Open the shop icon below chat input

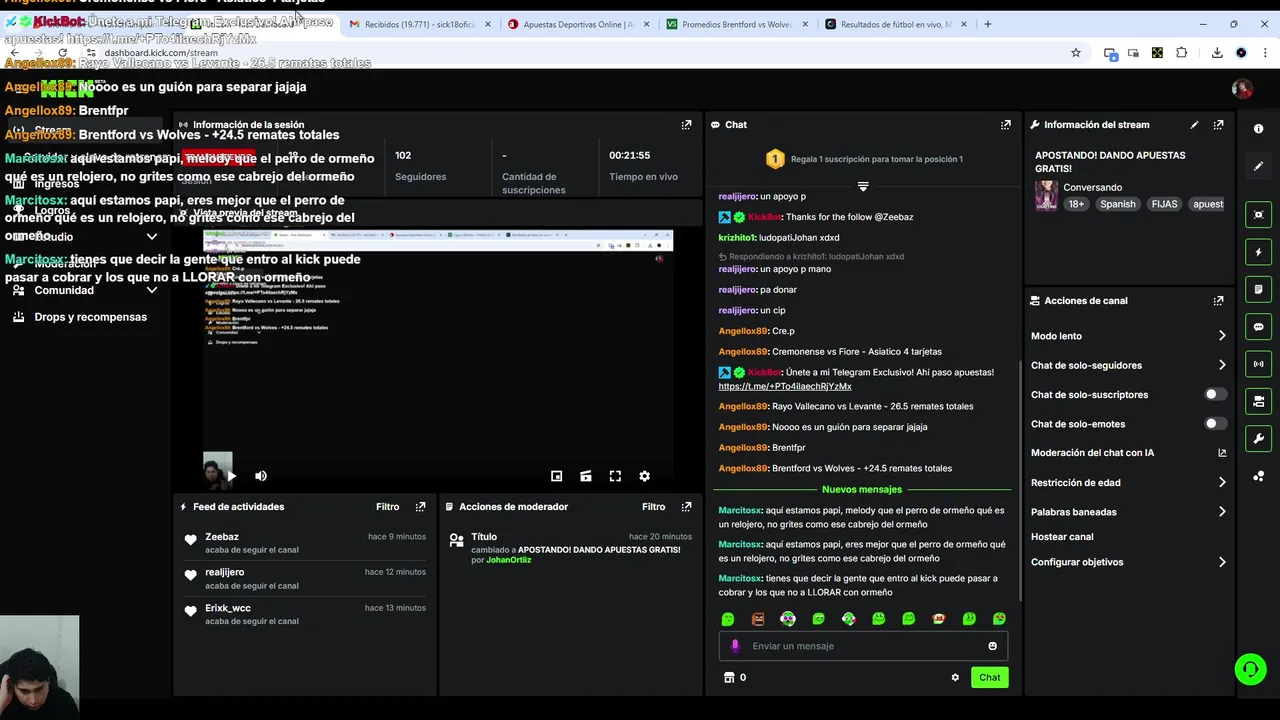(729, 678)
